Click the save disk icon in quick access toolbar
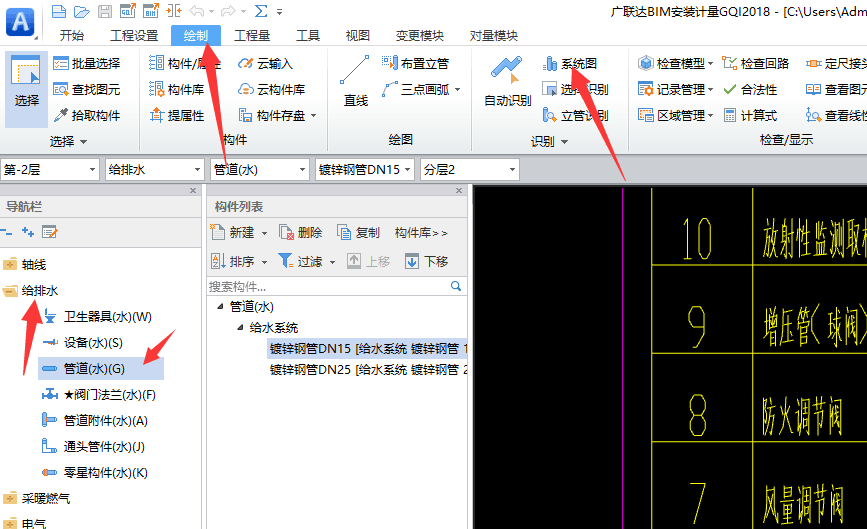 click(x=105, y=11)
